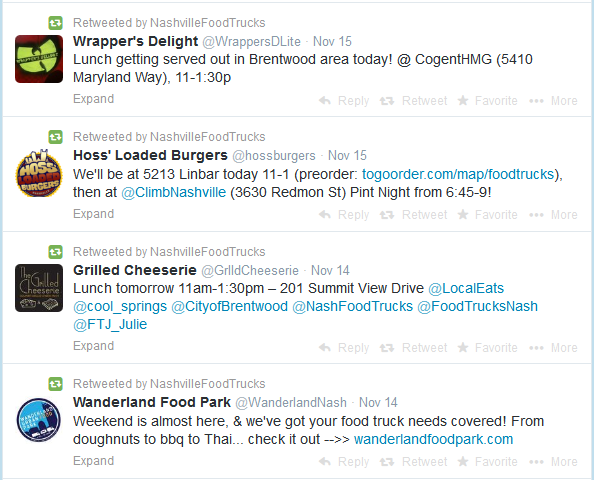The height and width of the screenshot is (480, 594).
Task: Expand the Wrapper's Delight tweet
Action: 94,99
